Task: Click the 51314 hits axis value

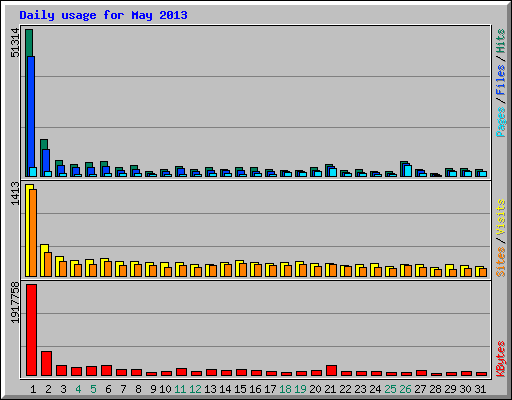Action: tap(15, 43)
